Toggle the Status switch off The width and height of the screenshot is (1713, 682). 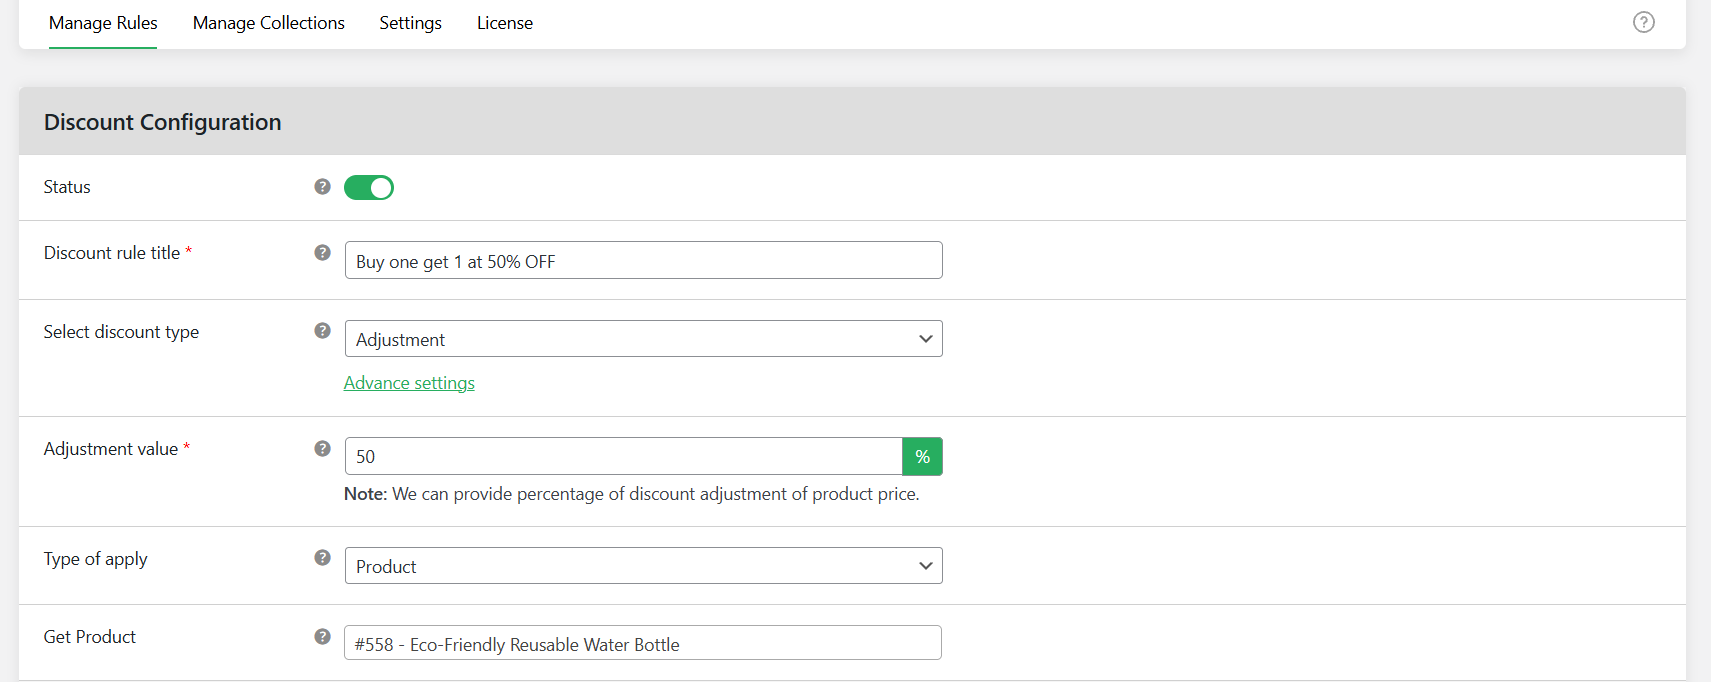(369, 187)
